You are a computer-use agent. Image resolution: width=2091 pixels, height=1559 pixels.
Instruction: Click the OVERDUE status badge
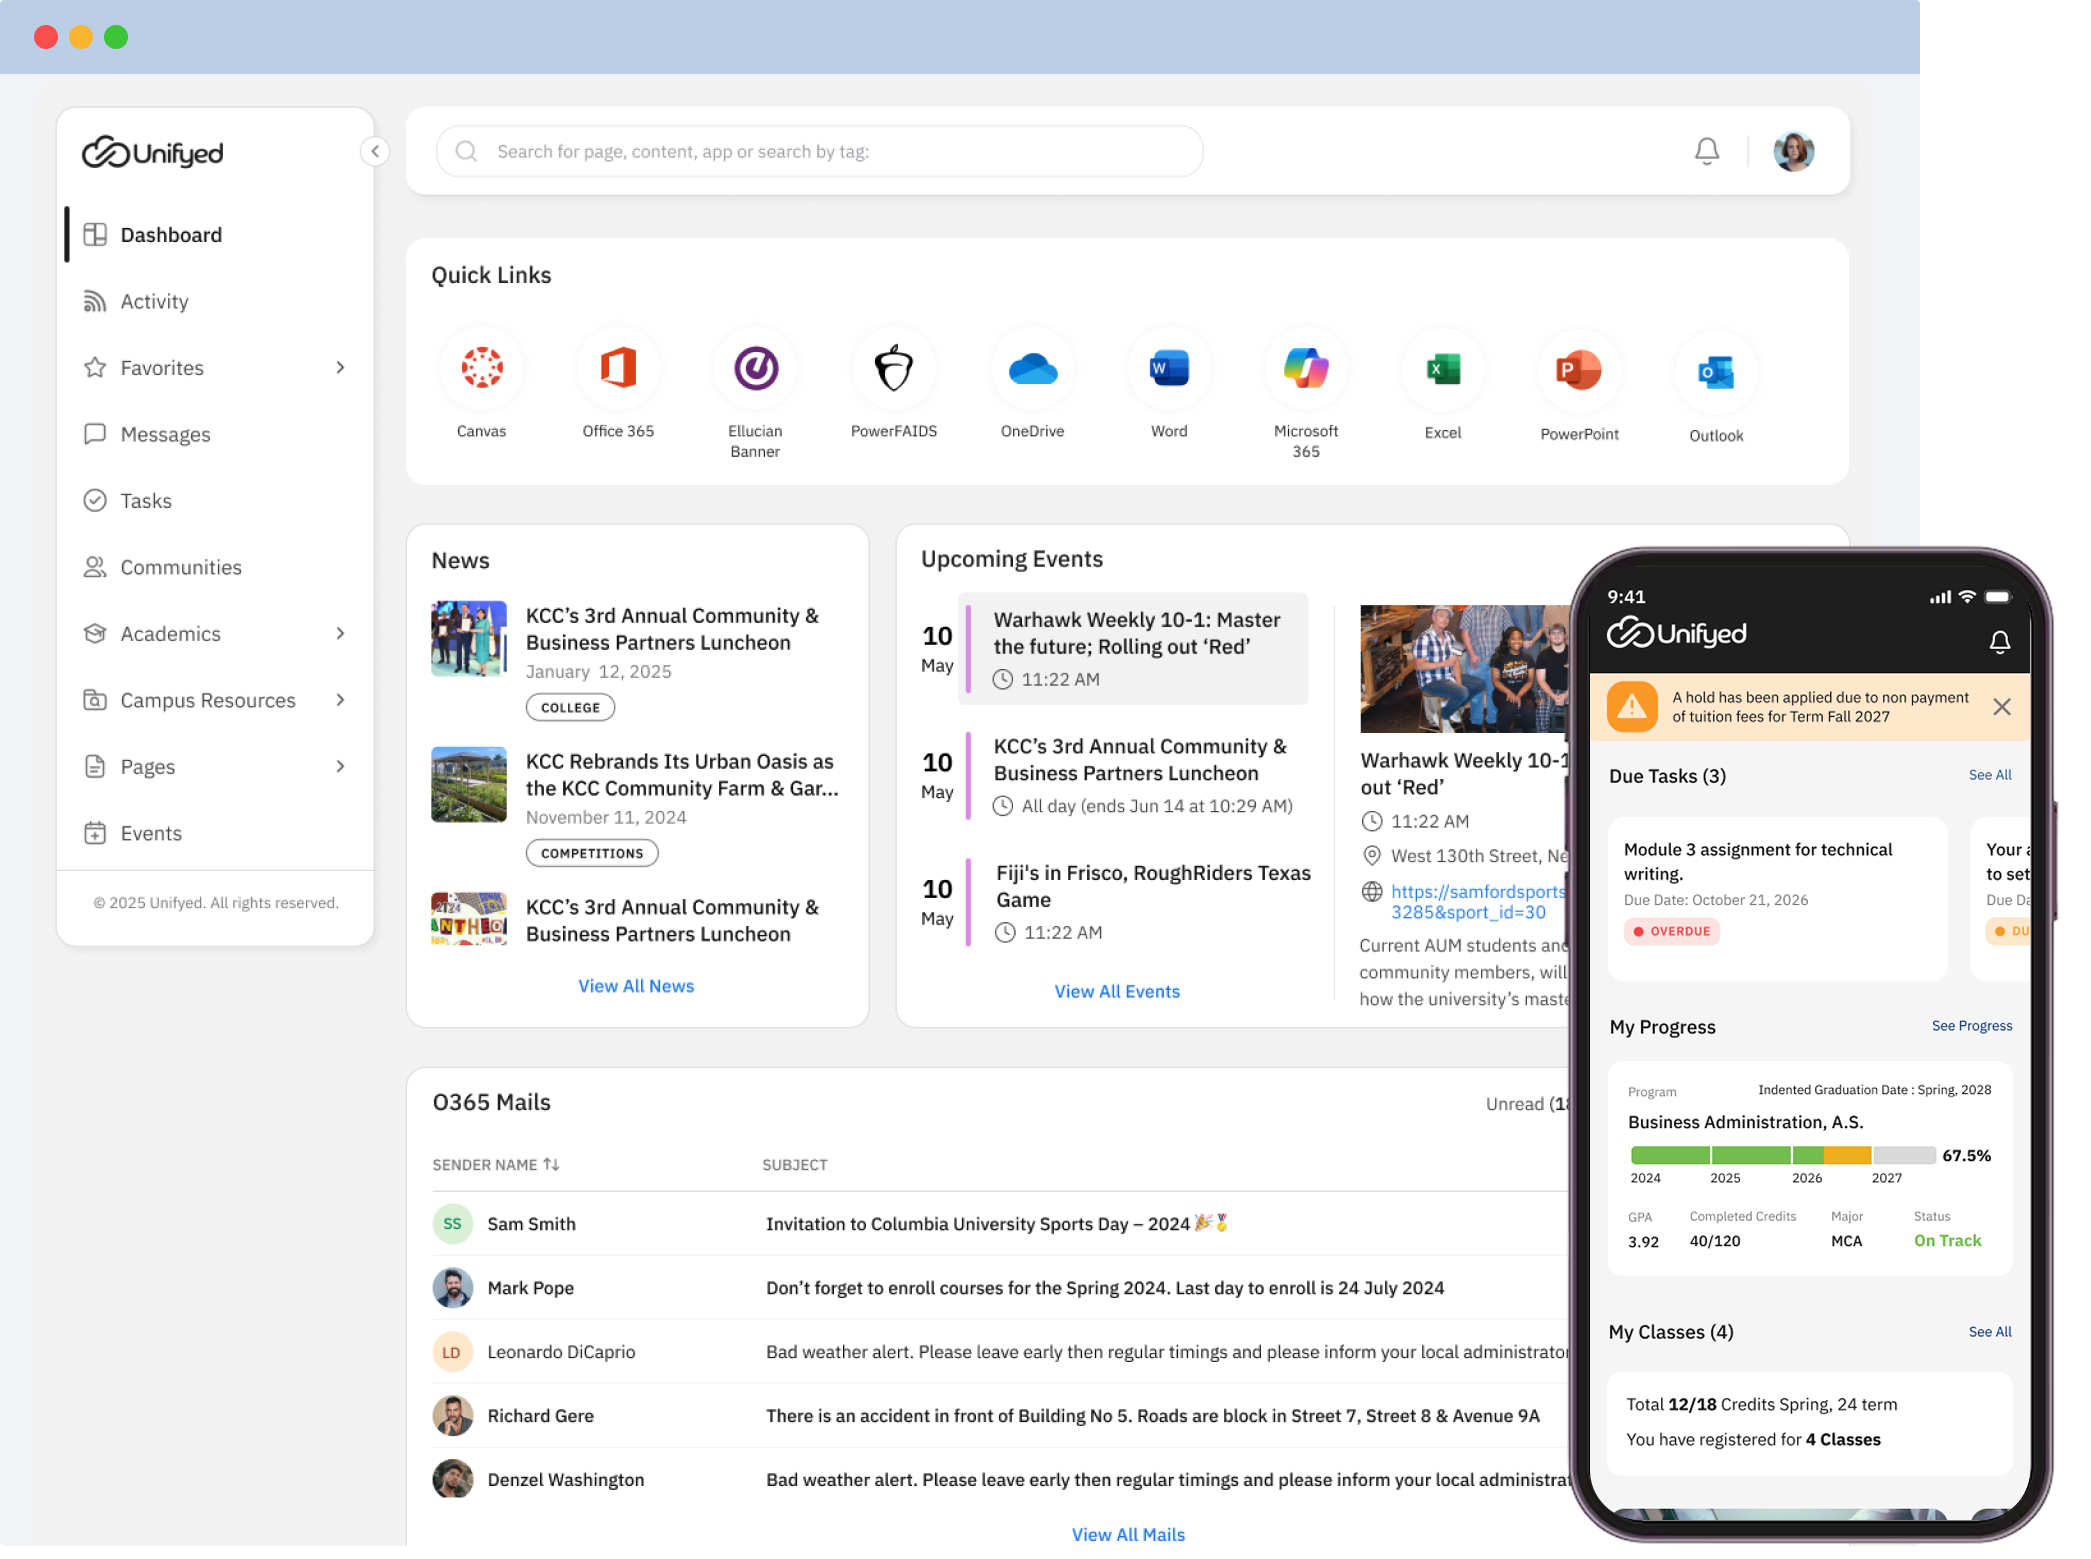pos(1671,932)
